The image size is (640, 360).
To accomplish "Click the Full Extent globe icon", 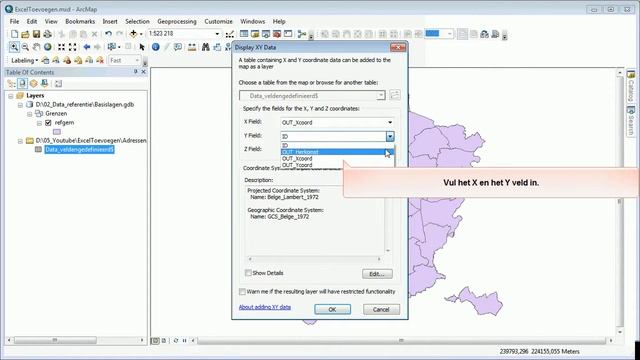I will click(x=48, y=47).
